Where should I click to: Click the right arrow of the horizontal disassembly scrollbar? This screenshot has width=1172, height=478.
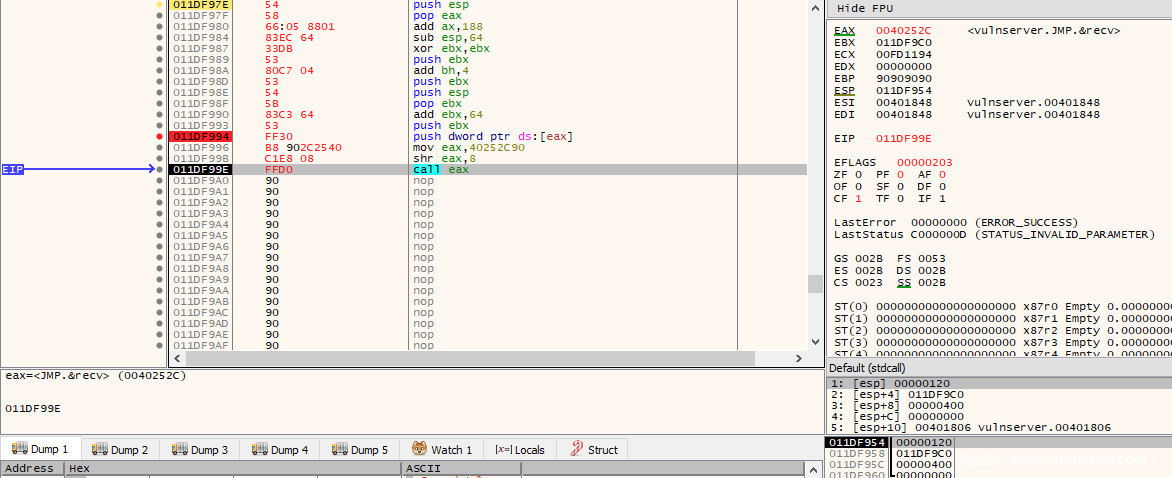[799, 358]
